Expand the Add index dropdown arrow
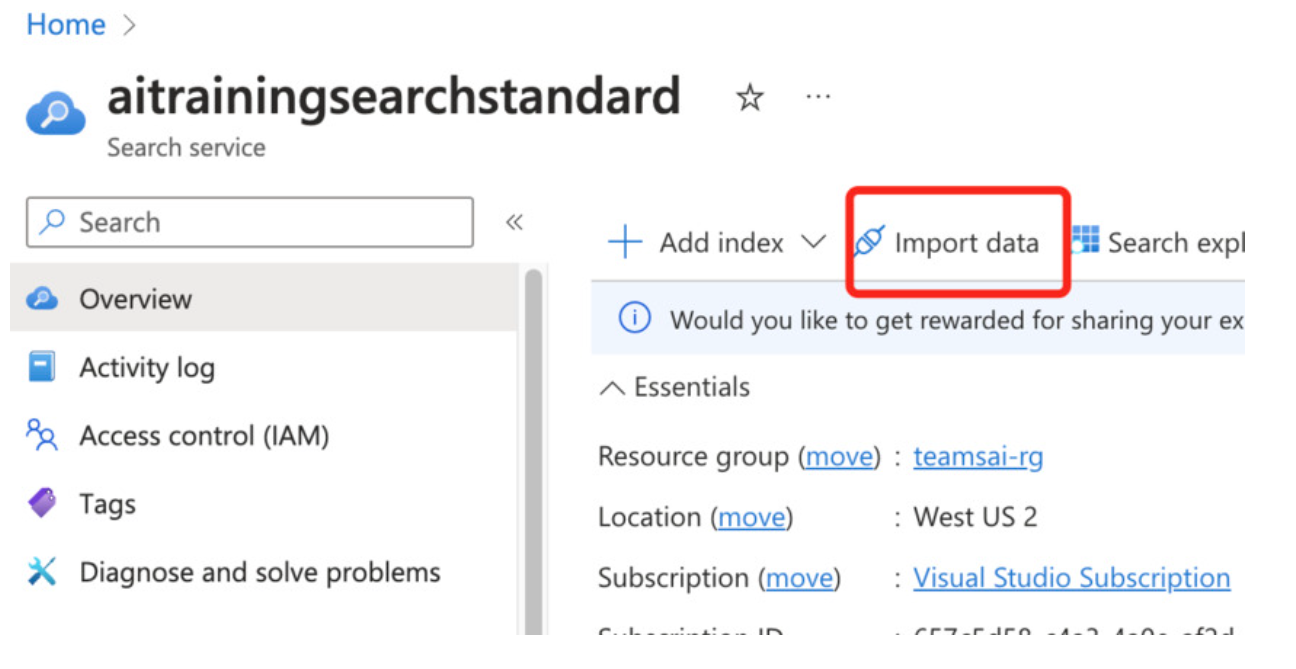This screenshot has width=1296, height=669. click(x=814, y=242)
